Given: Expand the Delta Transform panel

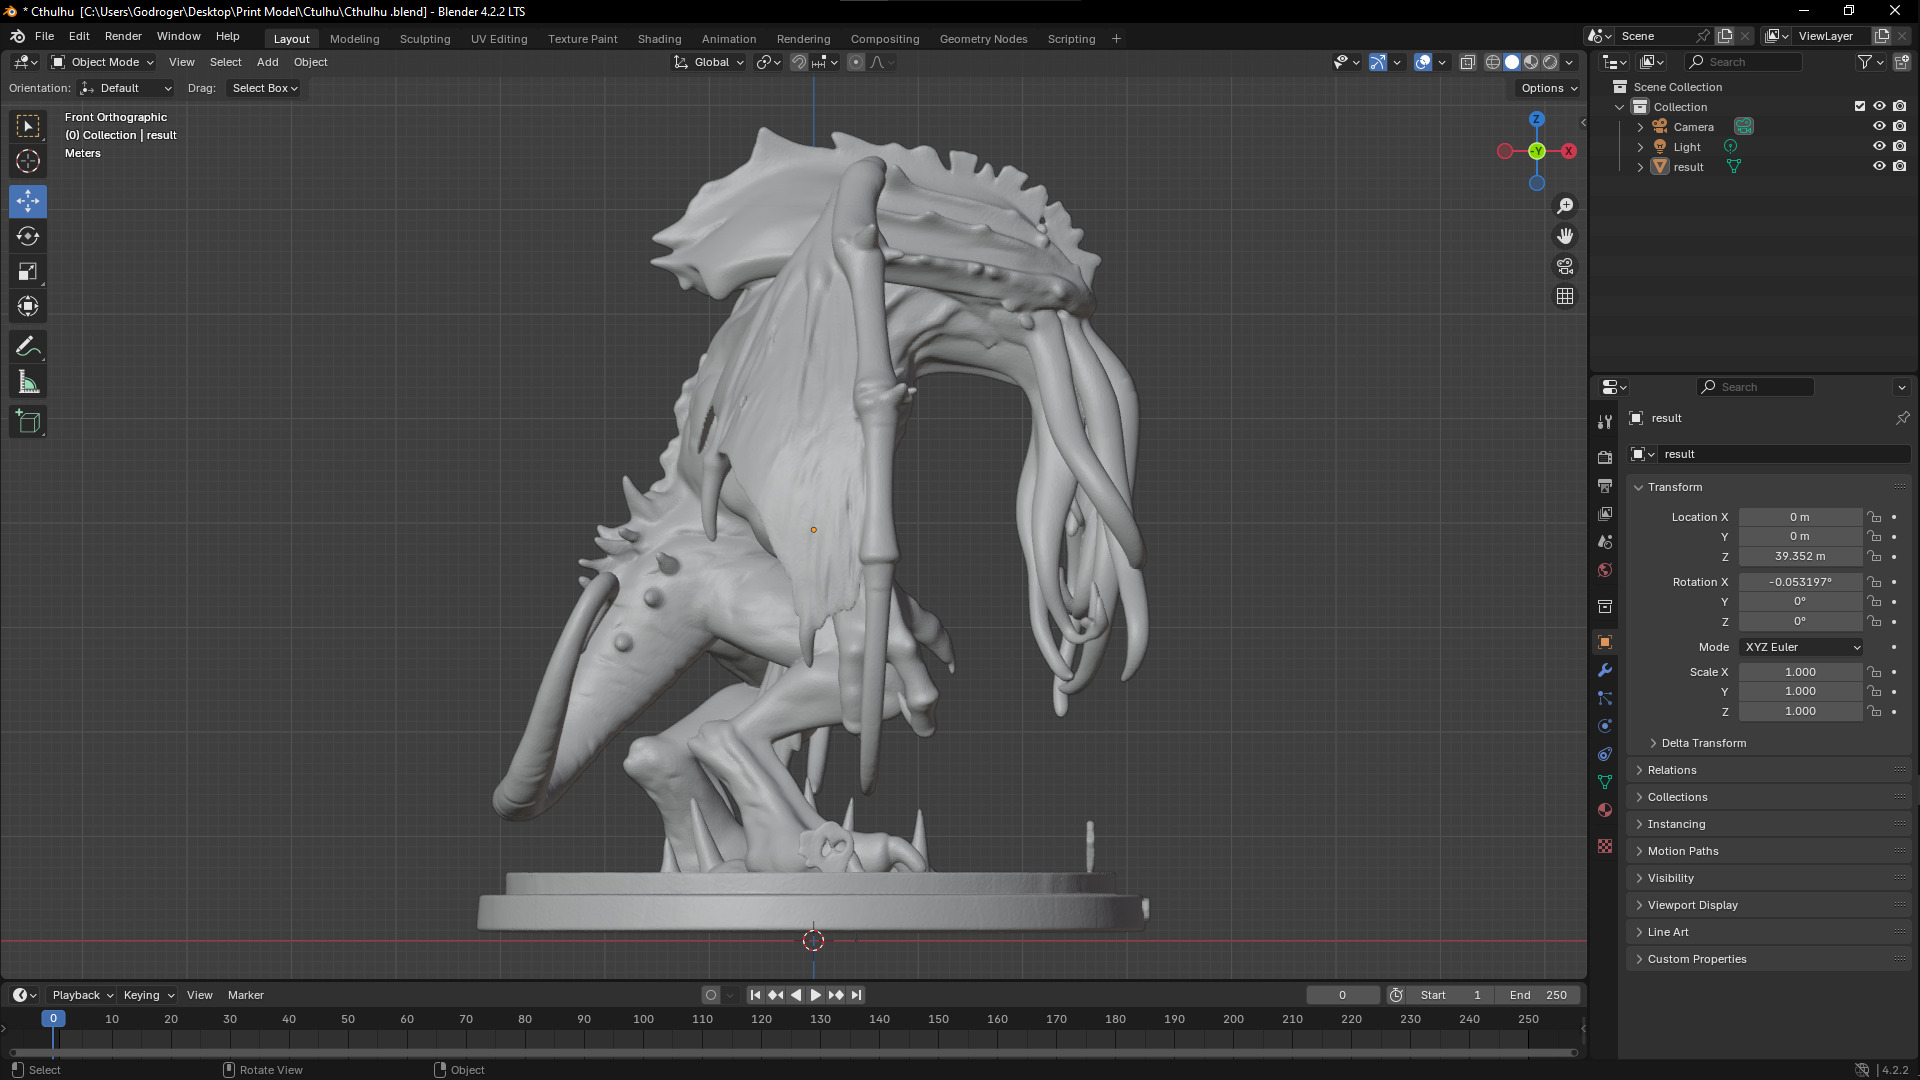Looking at the screenshot, I should [x=1703, y=743].
